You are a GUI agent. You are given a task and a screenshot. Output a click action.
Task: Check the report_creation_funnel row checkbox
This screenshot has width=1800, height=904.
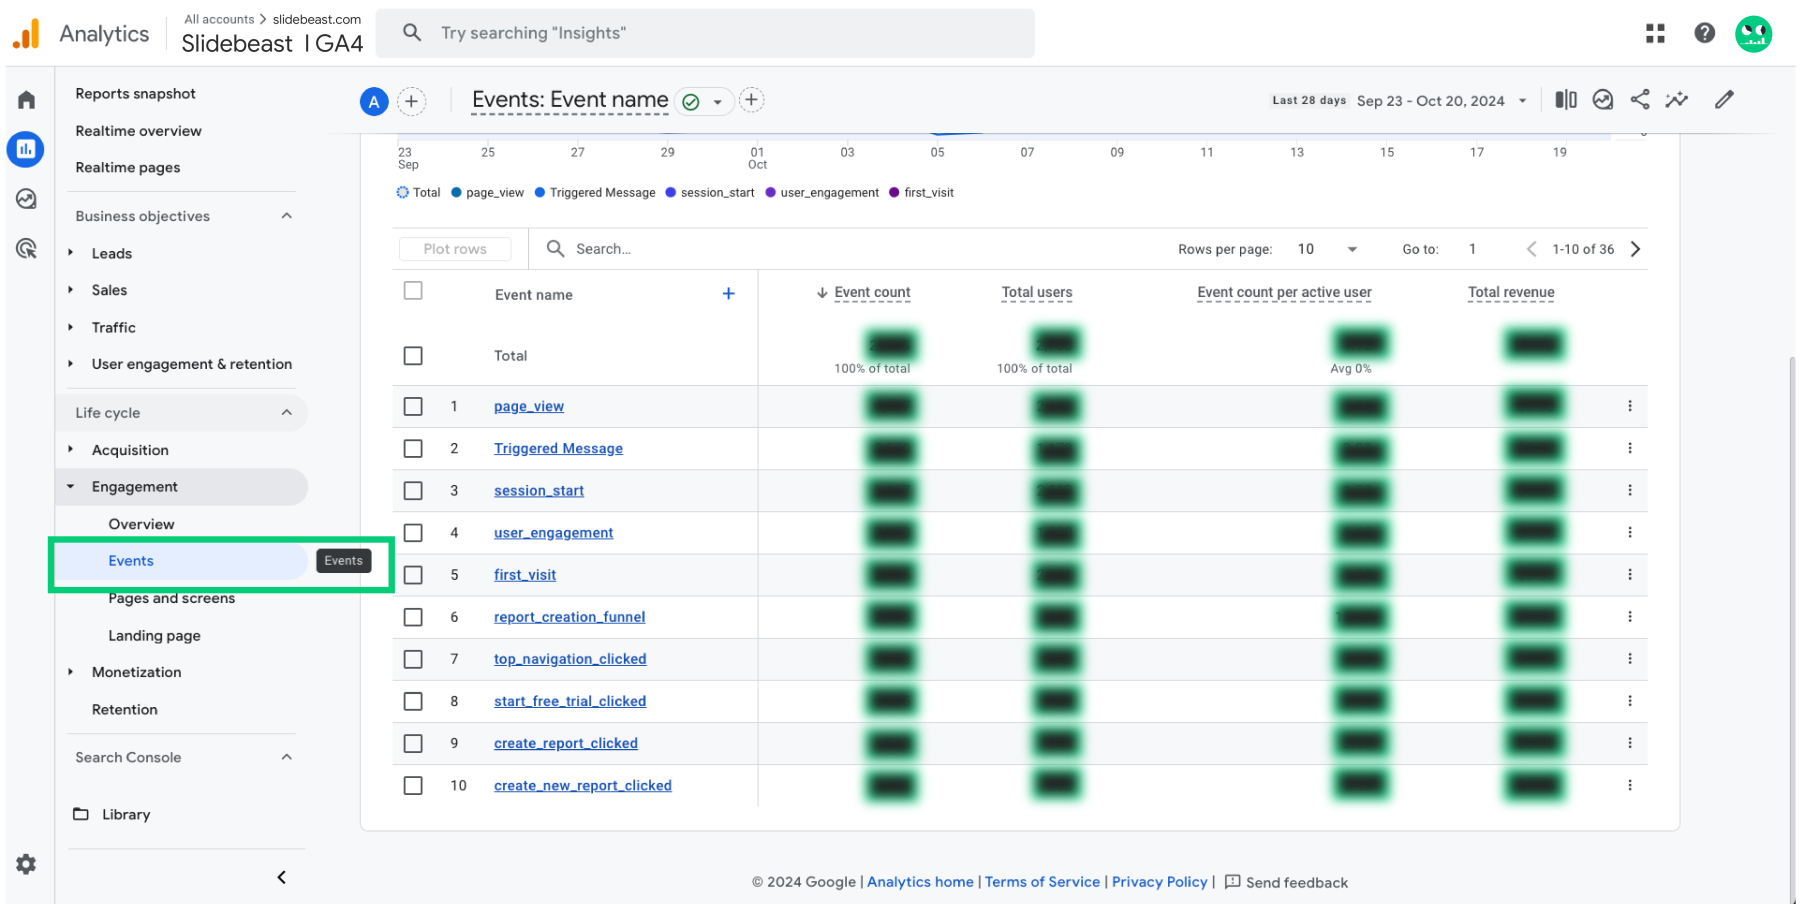(x=413, y=617)
